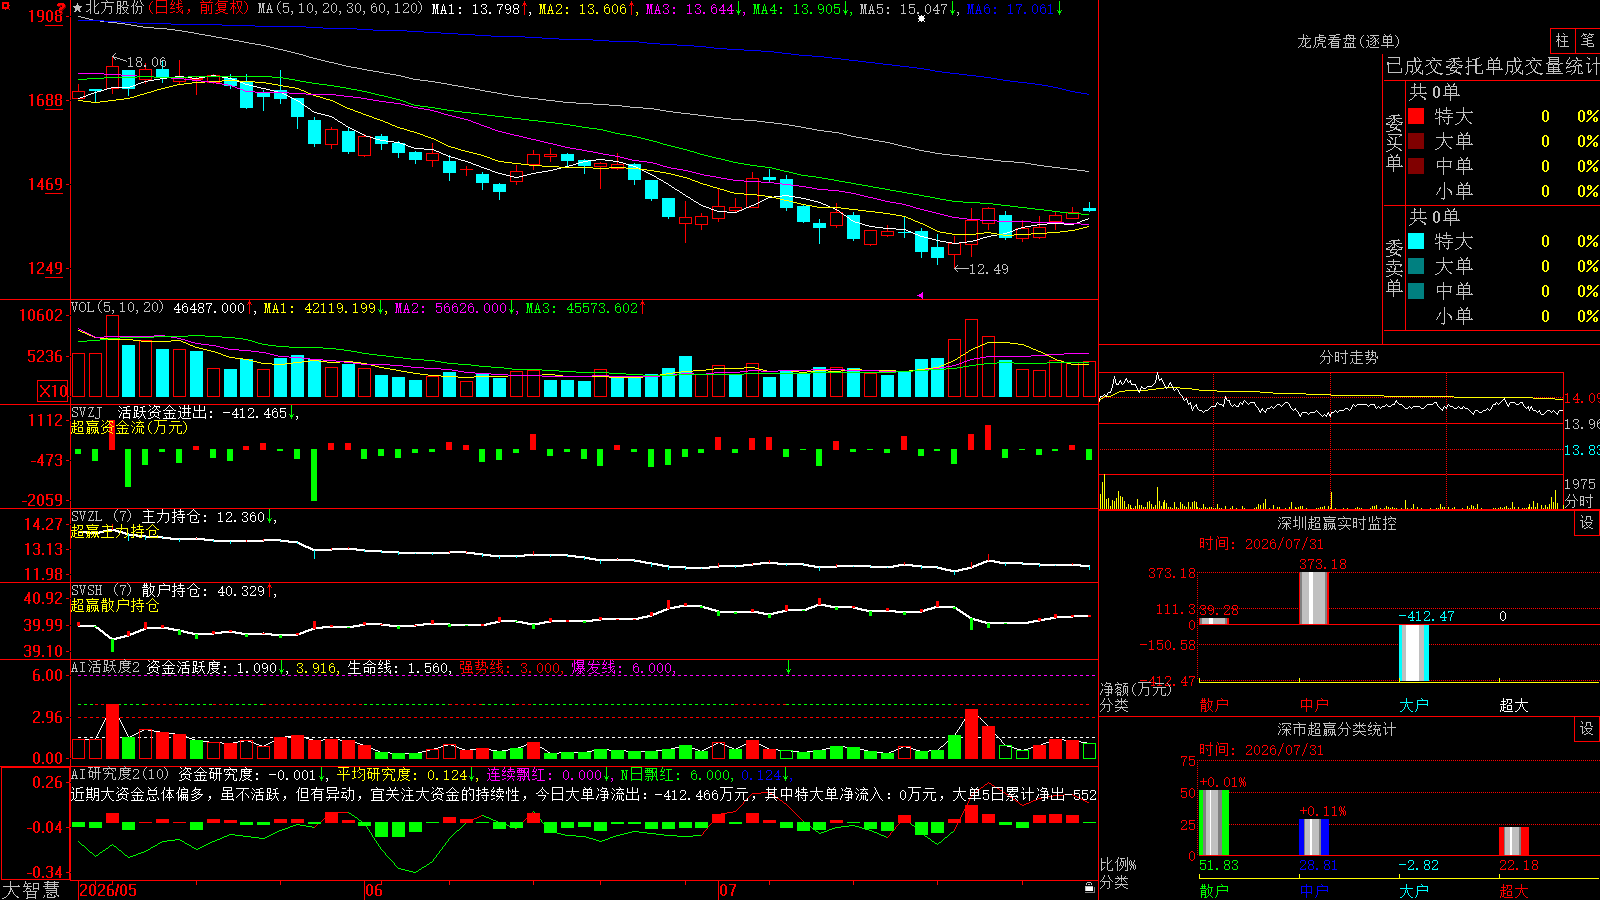Click the X10 volume scale box
The image size is (1600, 900).
click(53, 391)
